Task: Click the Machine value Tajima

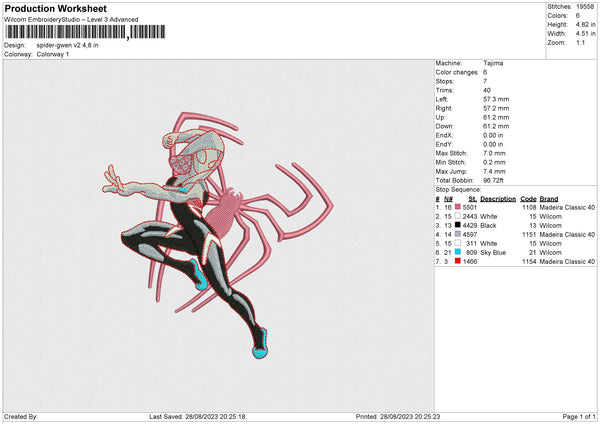Action: pyautogui.click(x=493, y=63)
